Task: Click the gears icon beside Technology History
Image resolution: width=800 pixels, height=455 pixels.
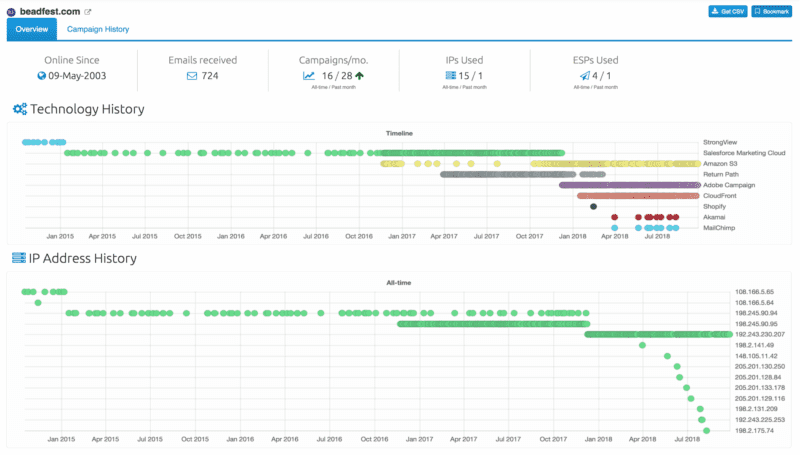Action: click(x=18, y=109)
